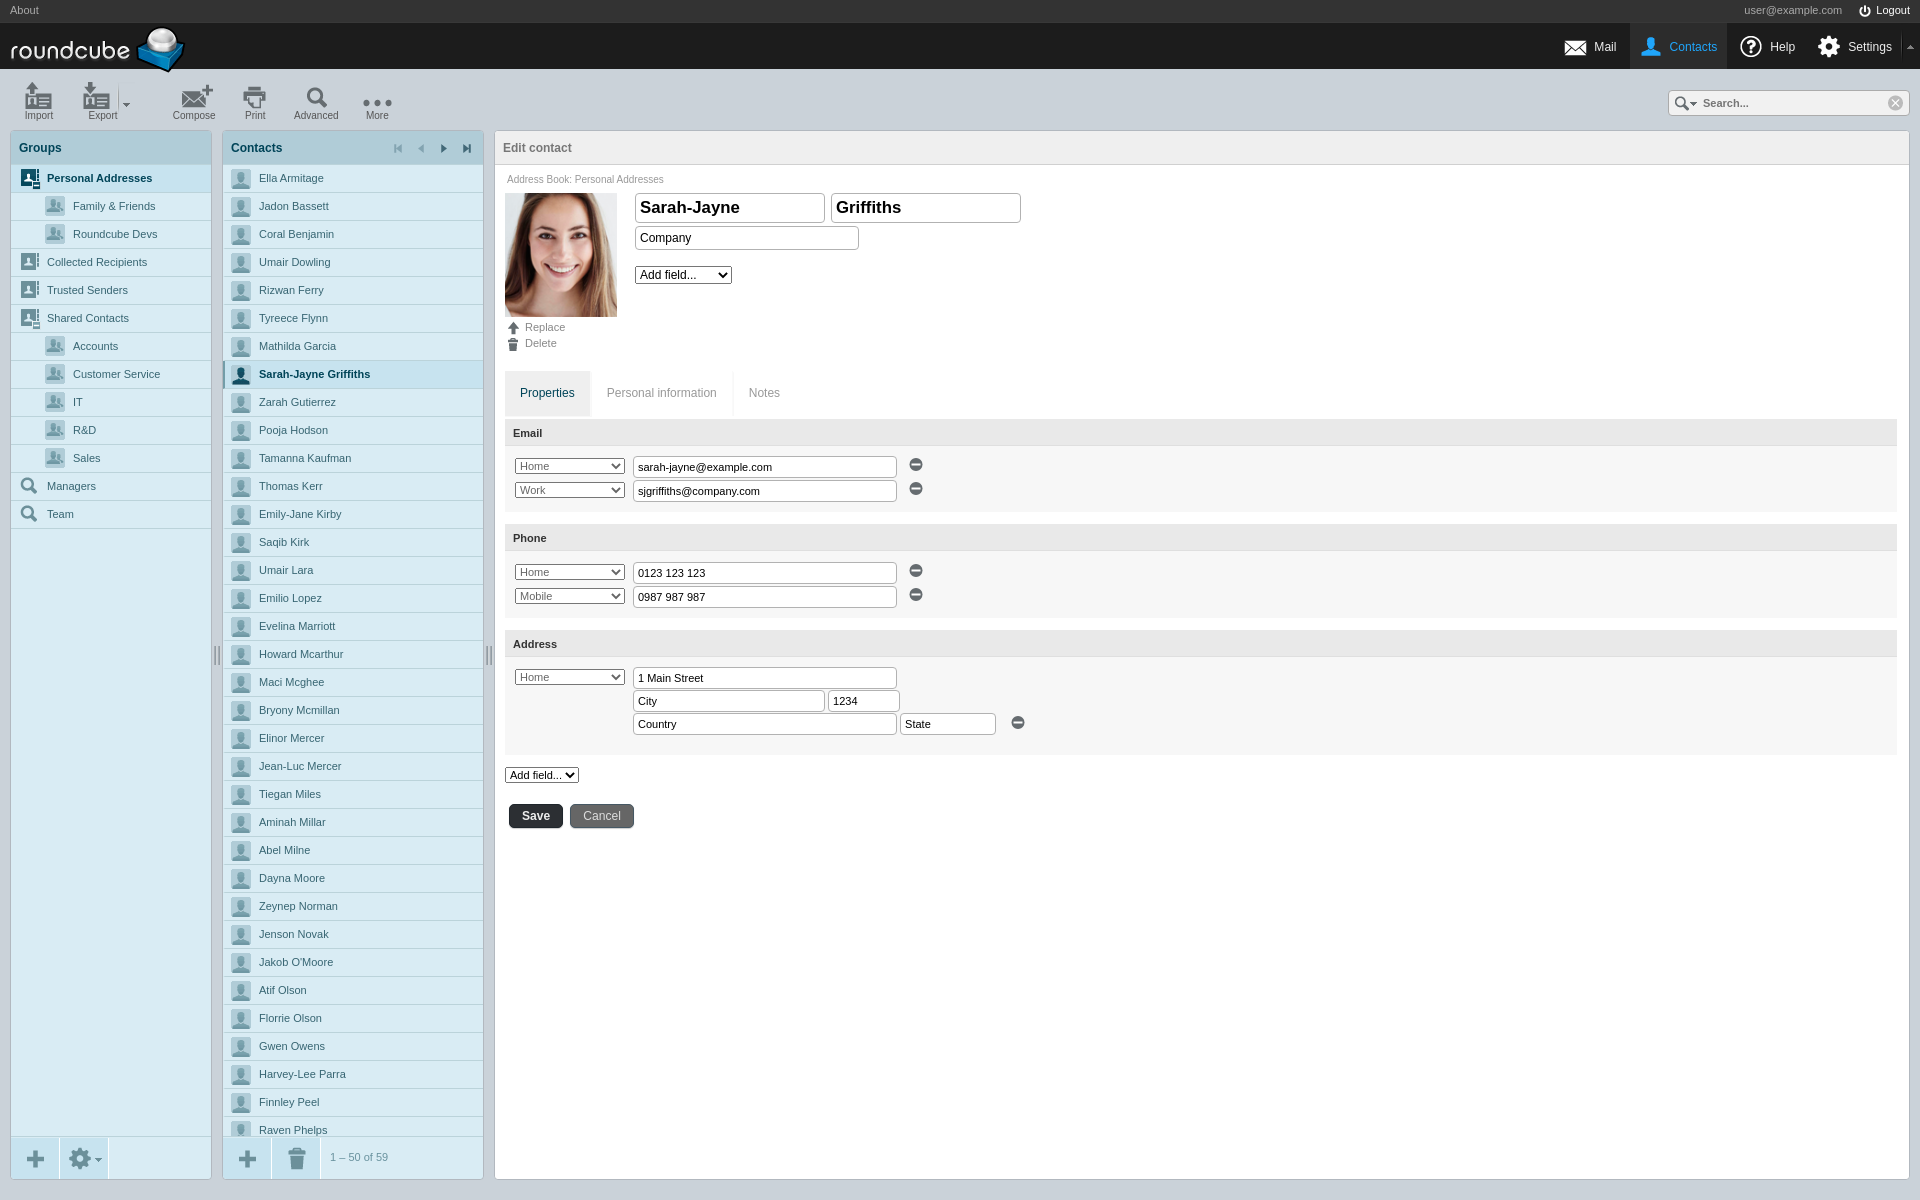This screenshot has width=1920, height=1200.
Task: Open the Team saved search
Action: tap(111, 514)
